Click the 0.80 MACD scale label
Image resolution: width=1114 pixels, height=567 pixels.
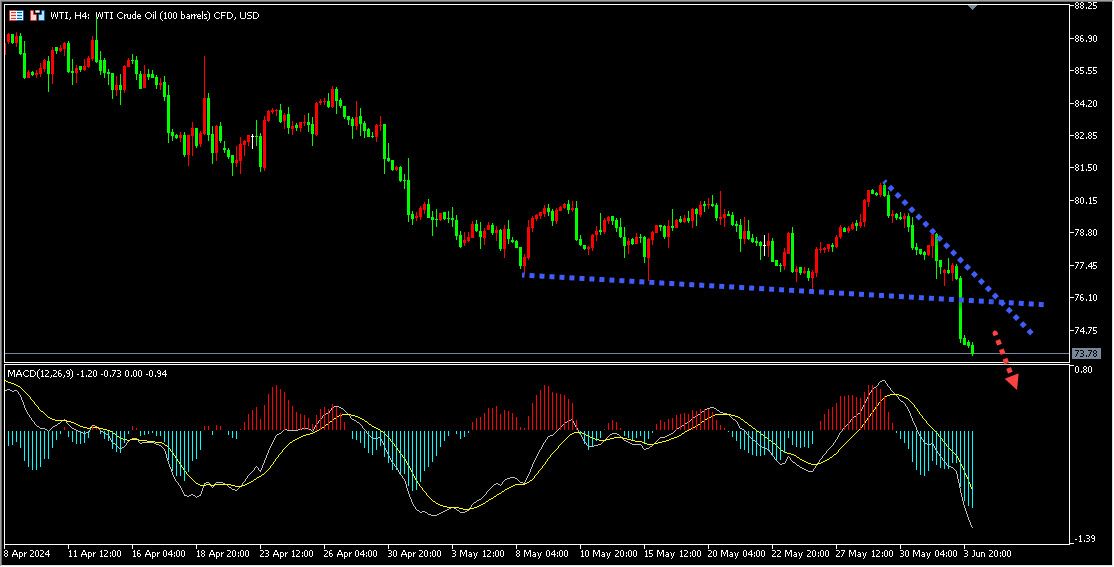click(x=1082, y=370)
